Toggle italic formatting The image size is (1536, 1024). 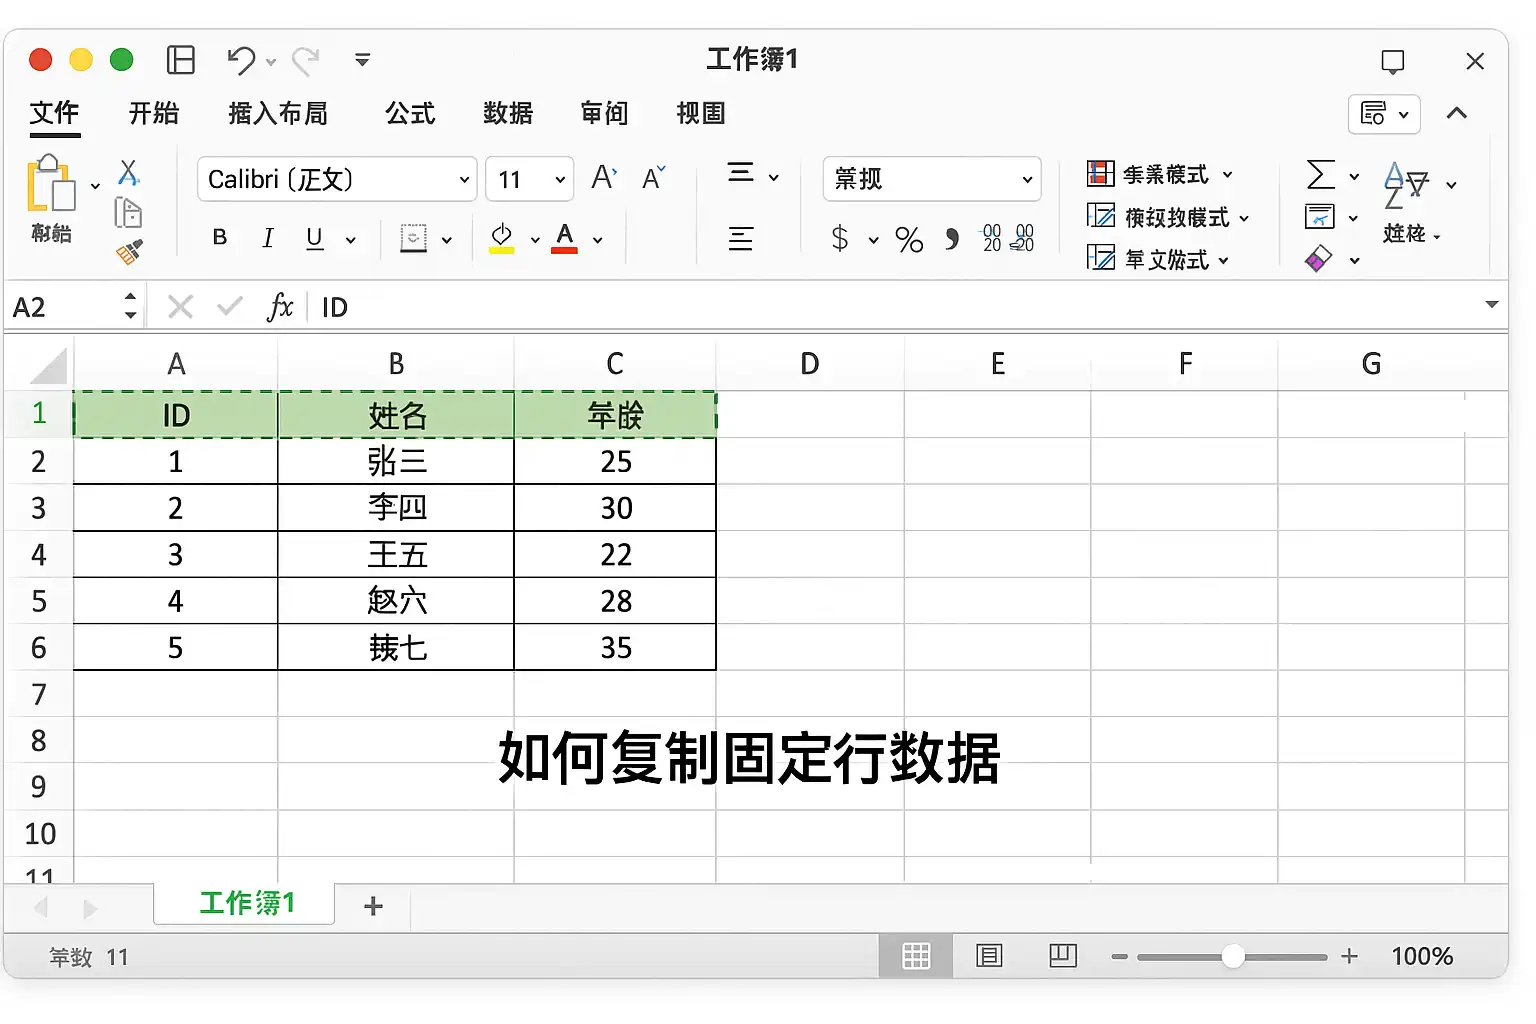pos(267,238)
